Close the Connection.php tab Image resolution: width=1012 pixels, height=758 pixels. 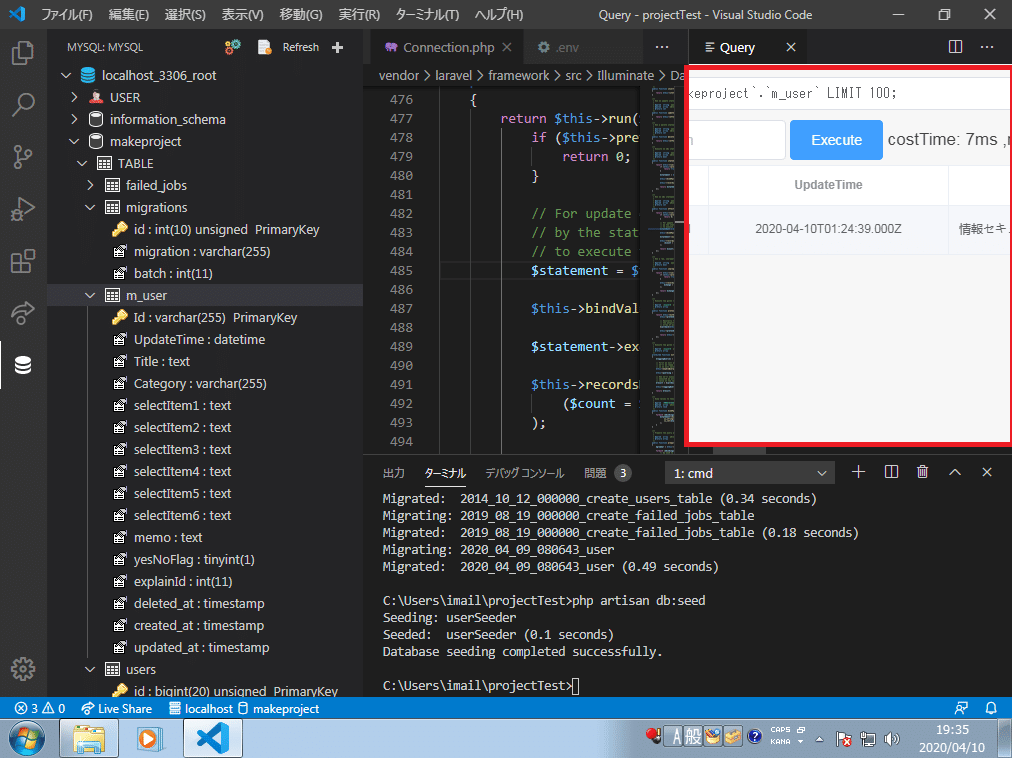point(507,47)
